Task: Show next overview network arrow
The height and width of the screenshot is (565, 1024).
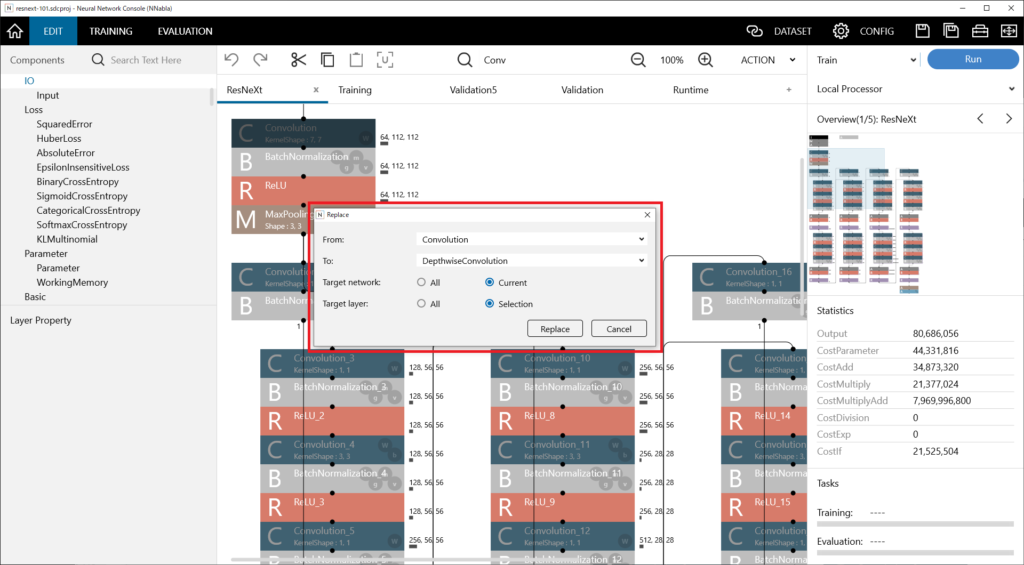Action: point(1008,118)
